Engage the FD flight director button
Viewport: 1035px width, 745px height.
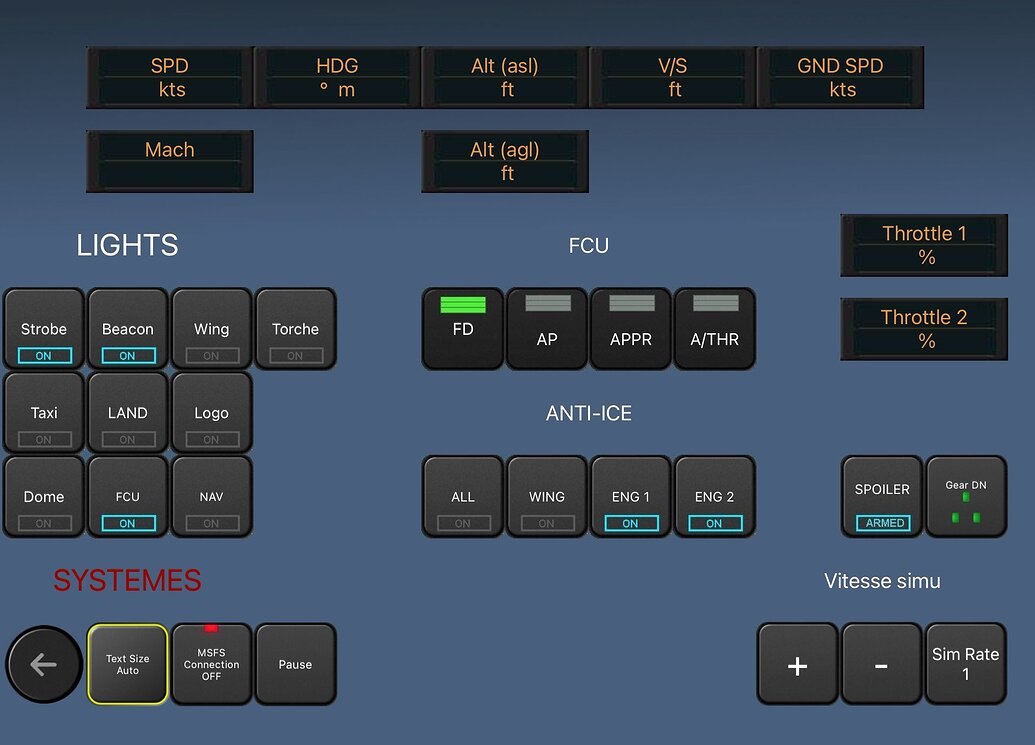point(462,329)
